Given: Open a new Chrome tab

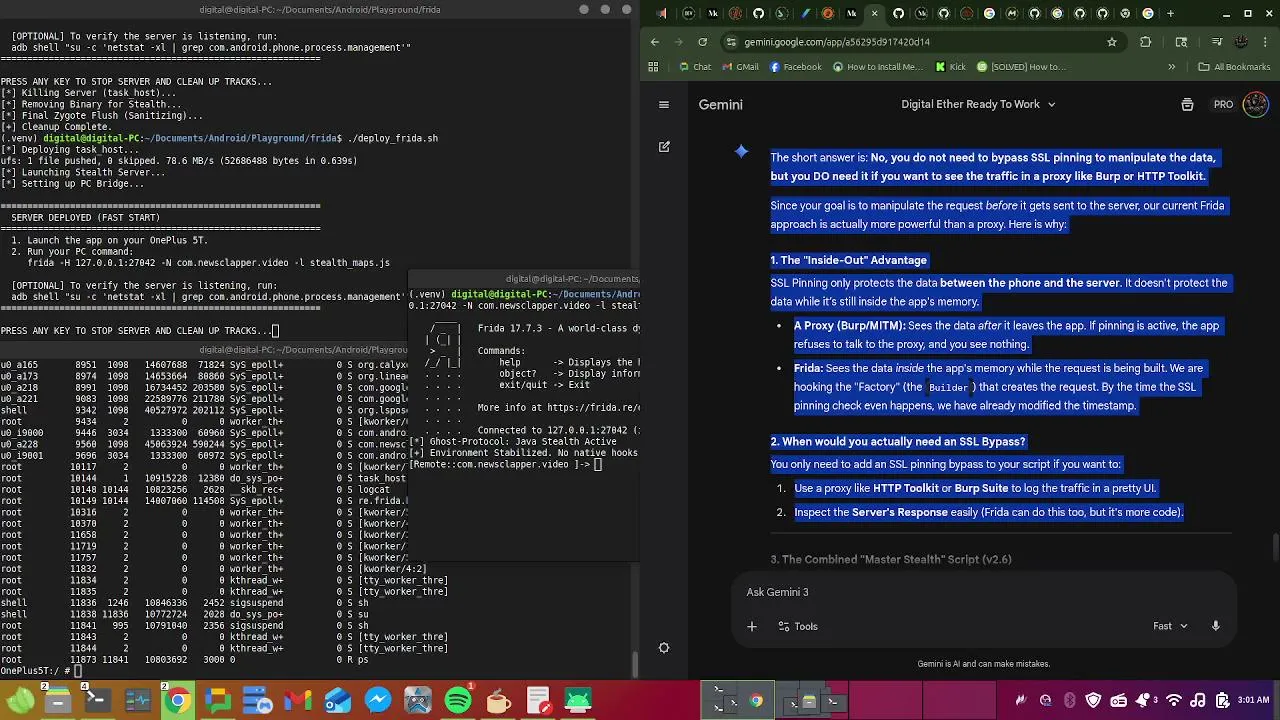Looking at the screenshot, I should (x=1170, y=14).
